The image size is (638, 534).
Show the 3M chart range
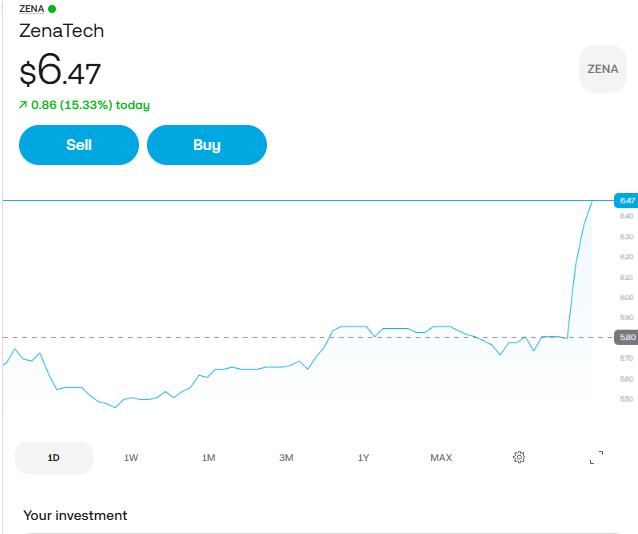[x=286, y=457]
